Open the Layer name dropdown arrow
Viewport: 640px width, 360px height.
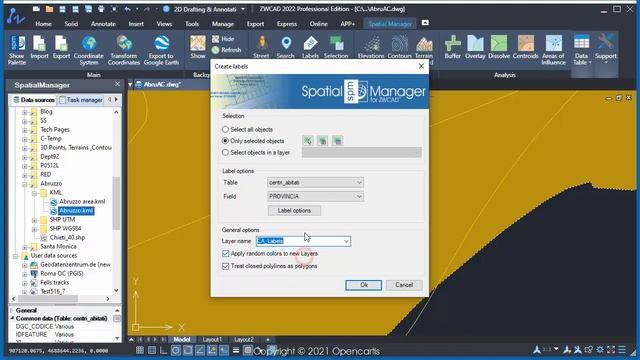[x=346, y=241]
